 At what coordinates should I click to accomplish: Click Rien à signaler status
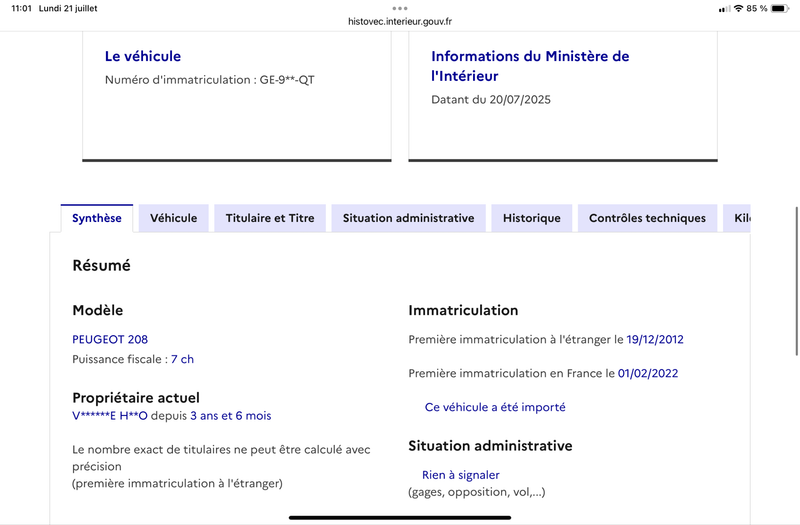461,475
